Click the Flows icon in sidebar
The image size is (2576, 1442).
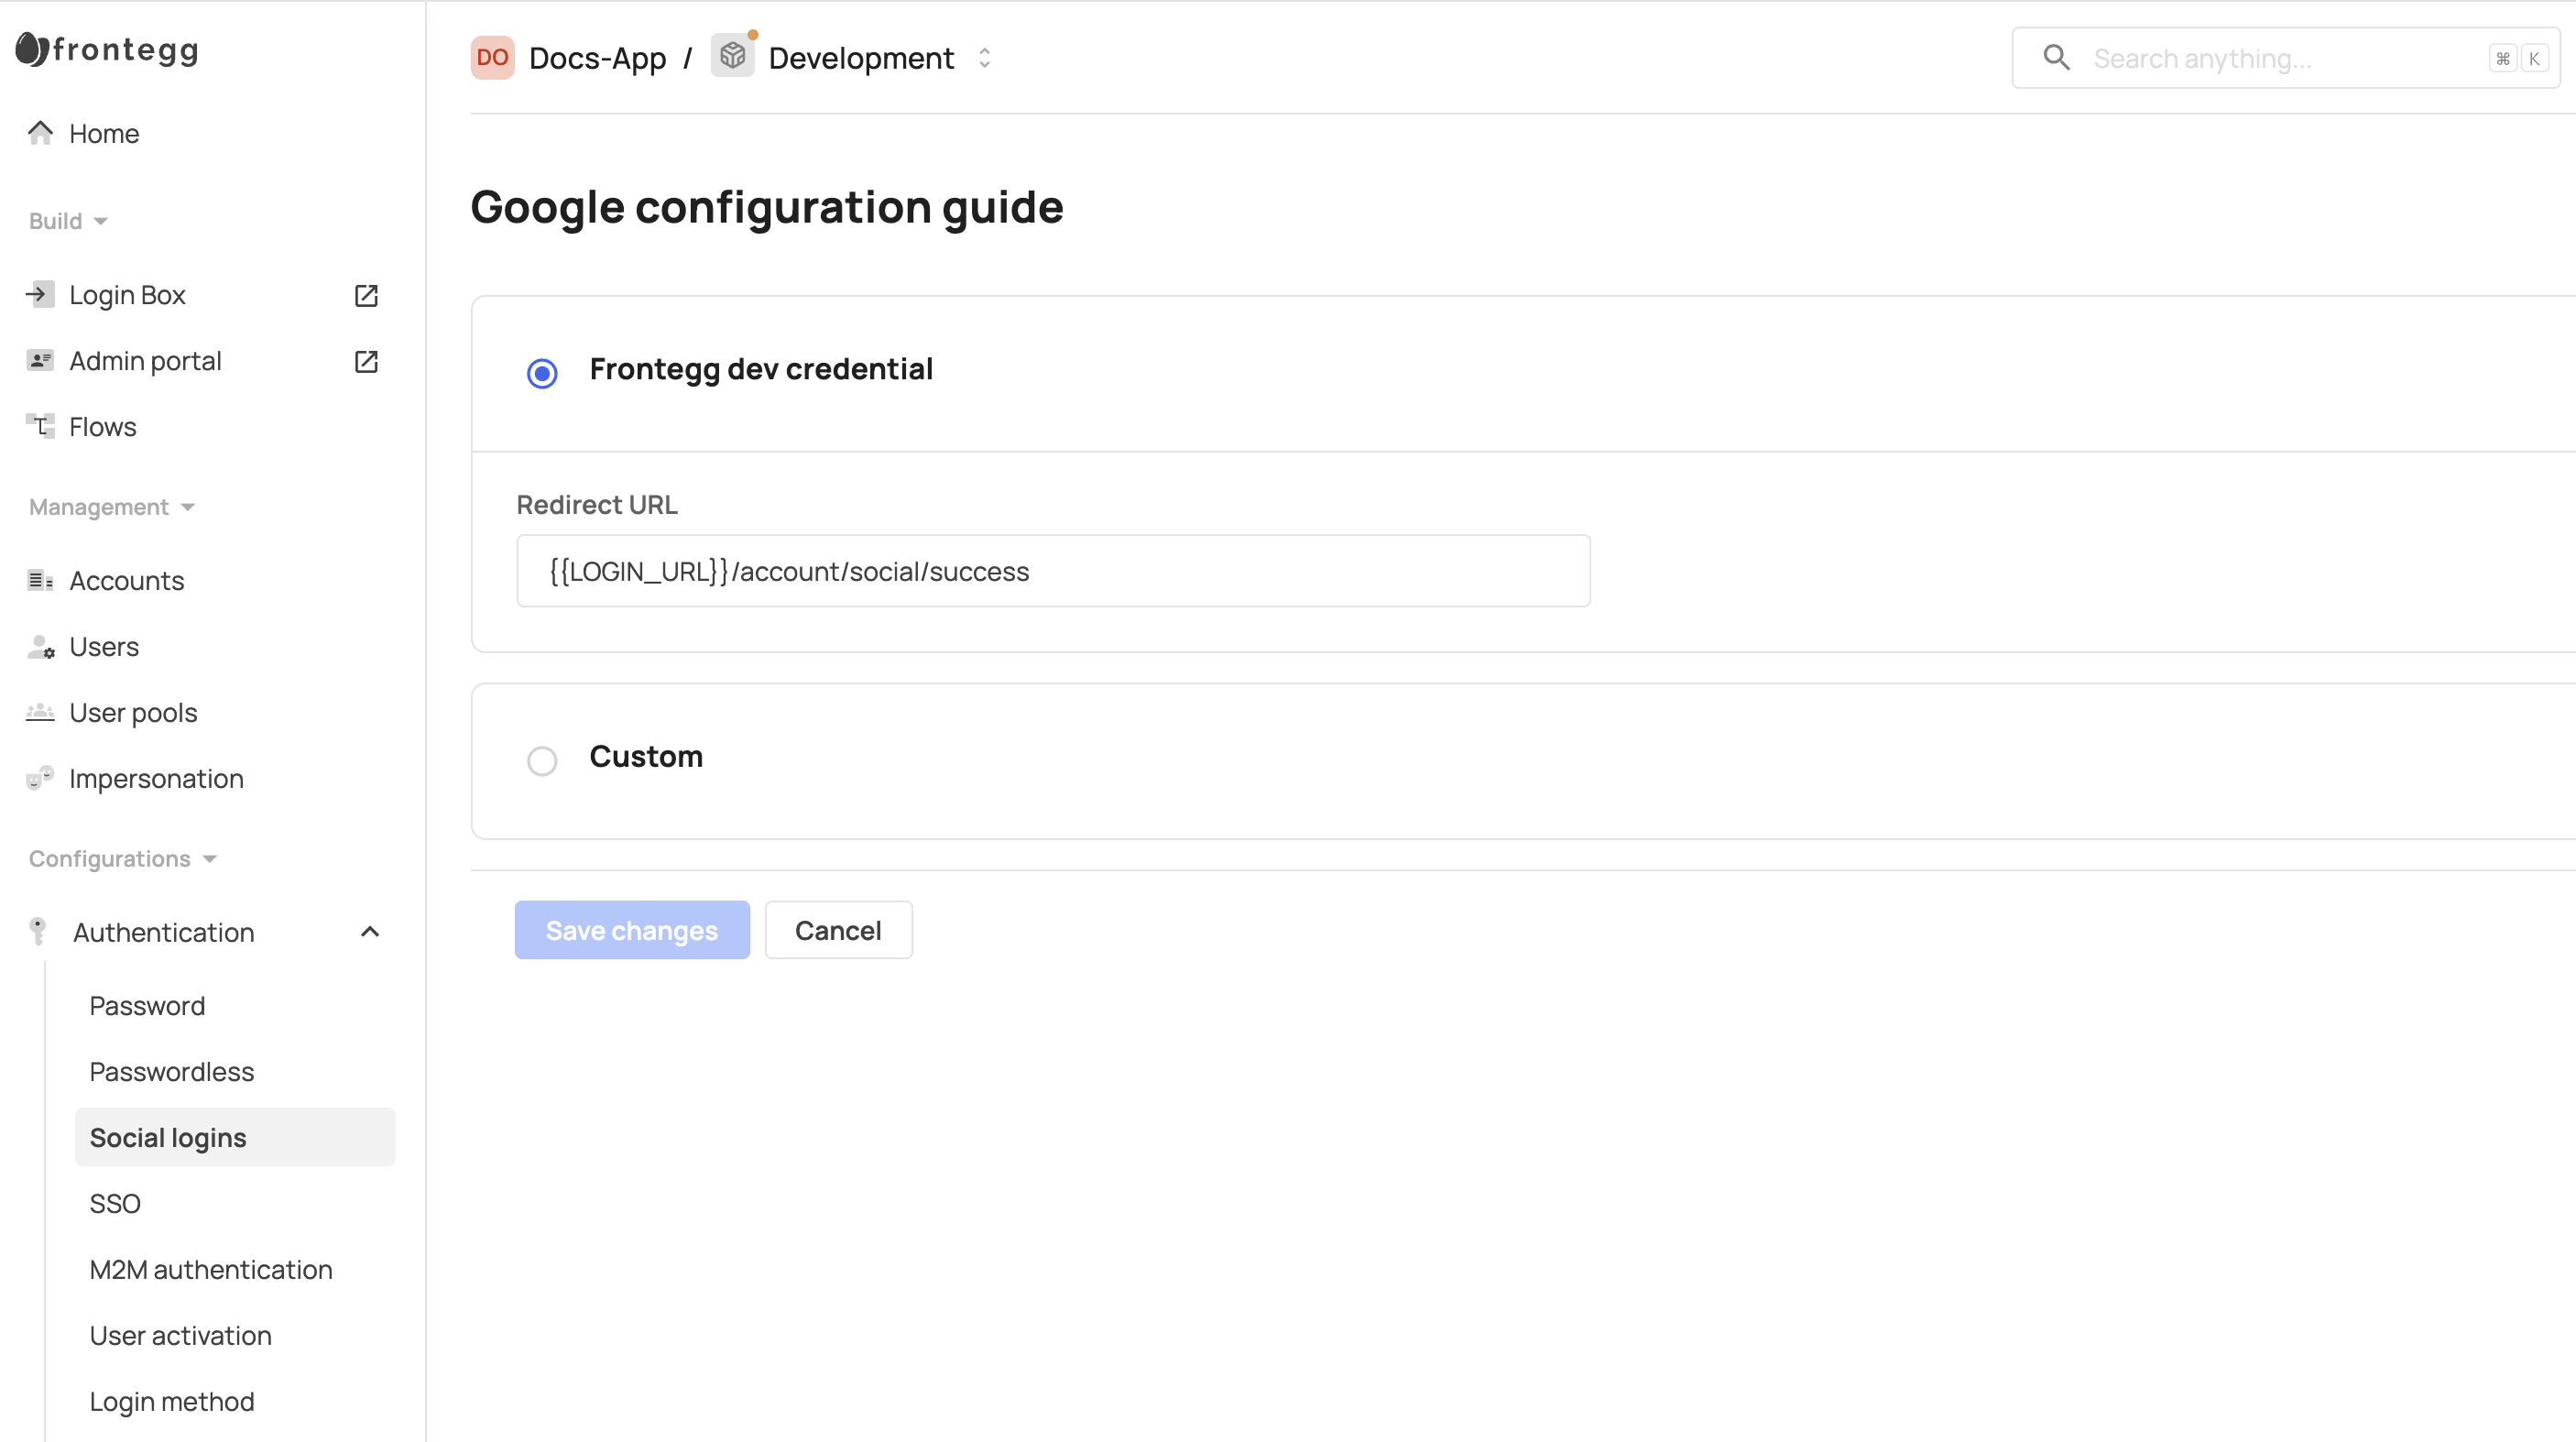pyautogui.click(x=40, y=426)
